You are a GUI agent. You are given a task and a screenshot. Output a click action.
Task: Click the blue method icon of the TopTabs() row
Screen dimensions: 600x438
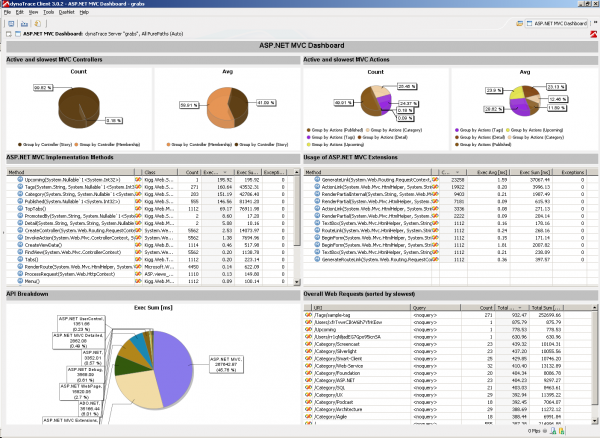[20, 208]
